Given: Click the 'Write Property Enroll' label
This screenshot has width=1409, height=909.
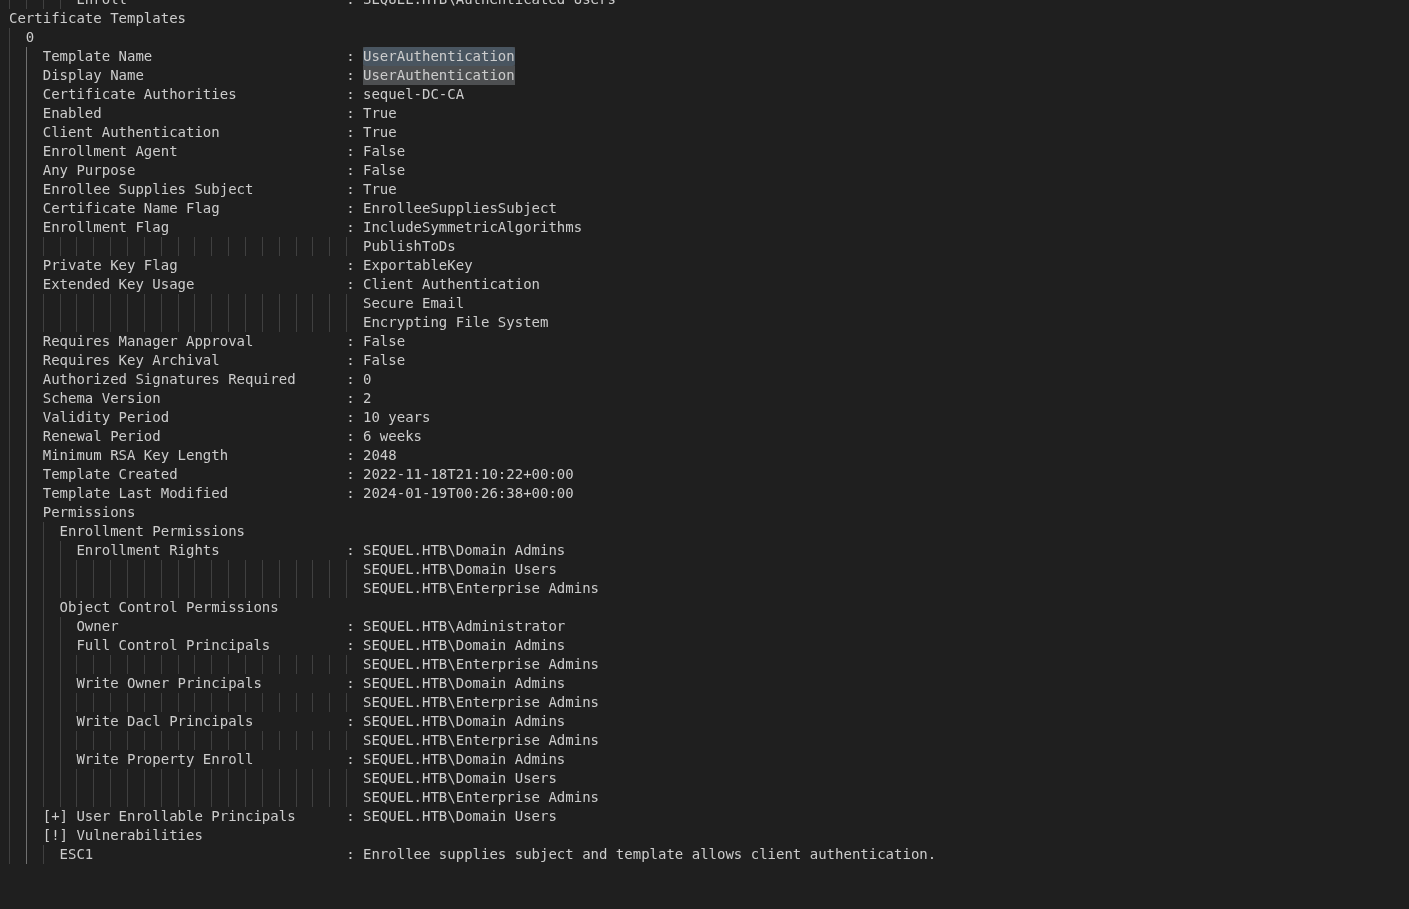Looking at the screenshot, I should [165, 759].
